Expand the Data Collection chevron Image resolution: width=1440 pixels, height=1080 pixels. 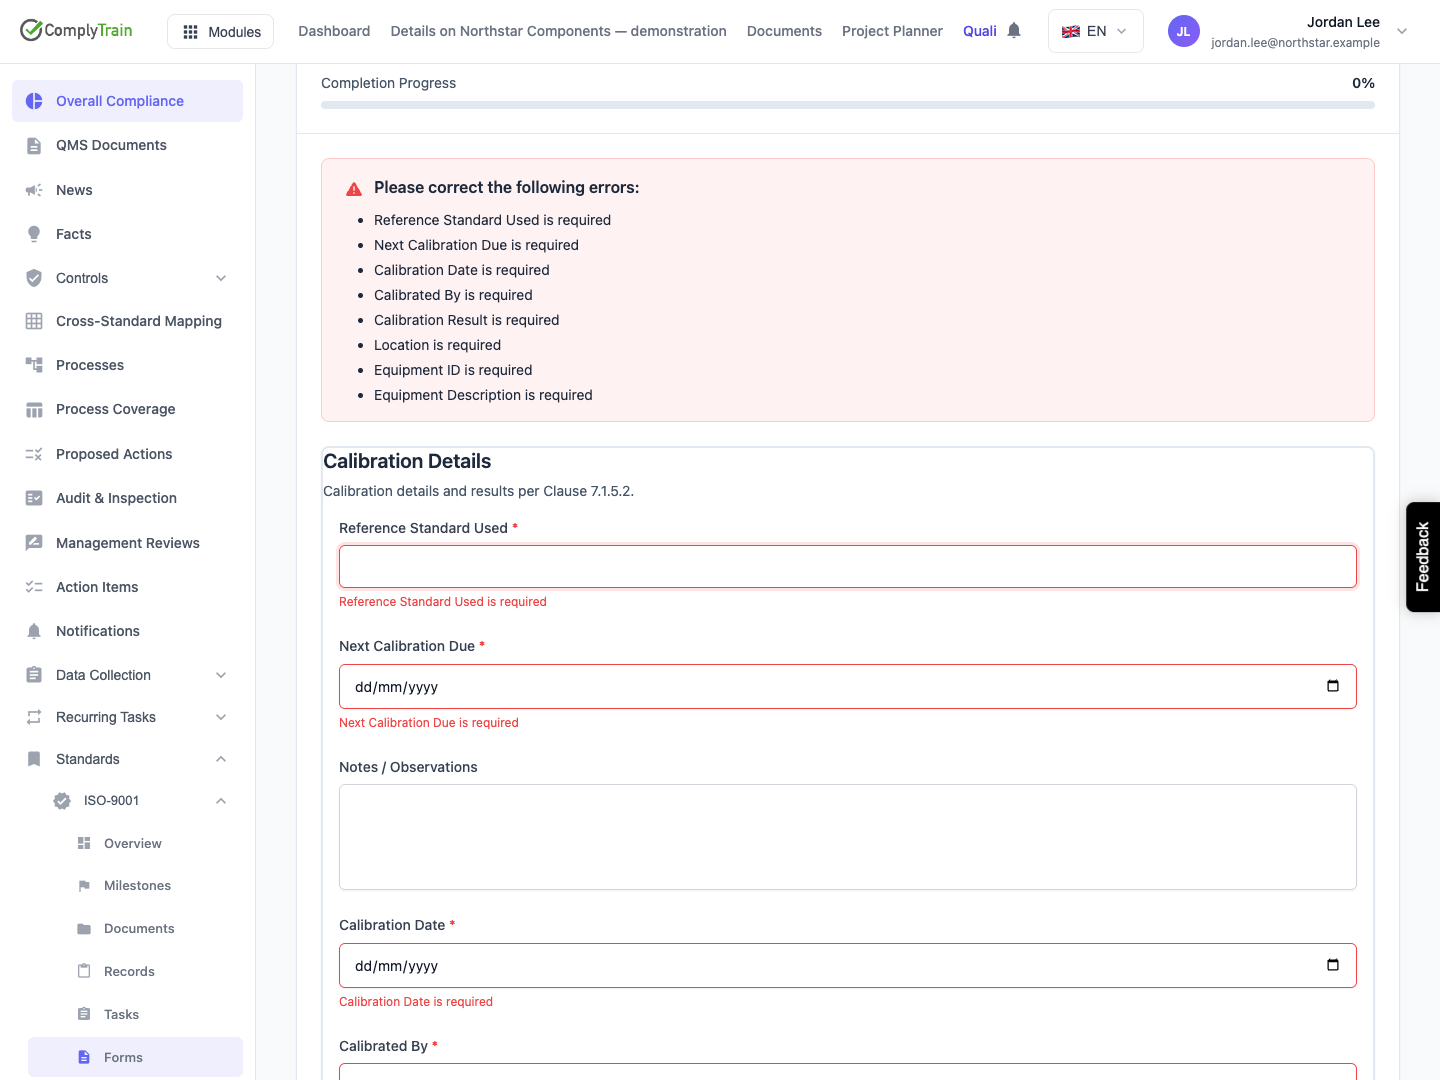[x=221, y=675]
